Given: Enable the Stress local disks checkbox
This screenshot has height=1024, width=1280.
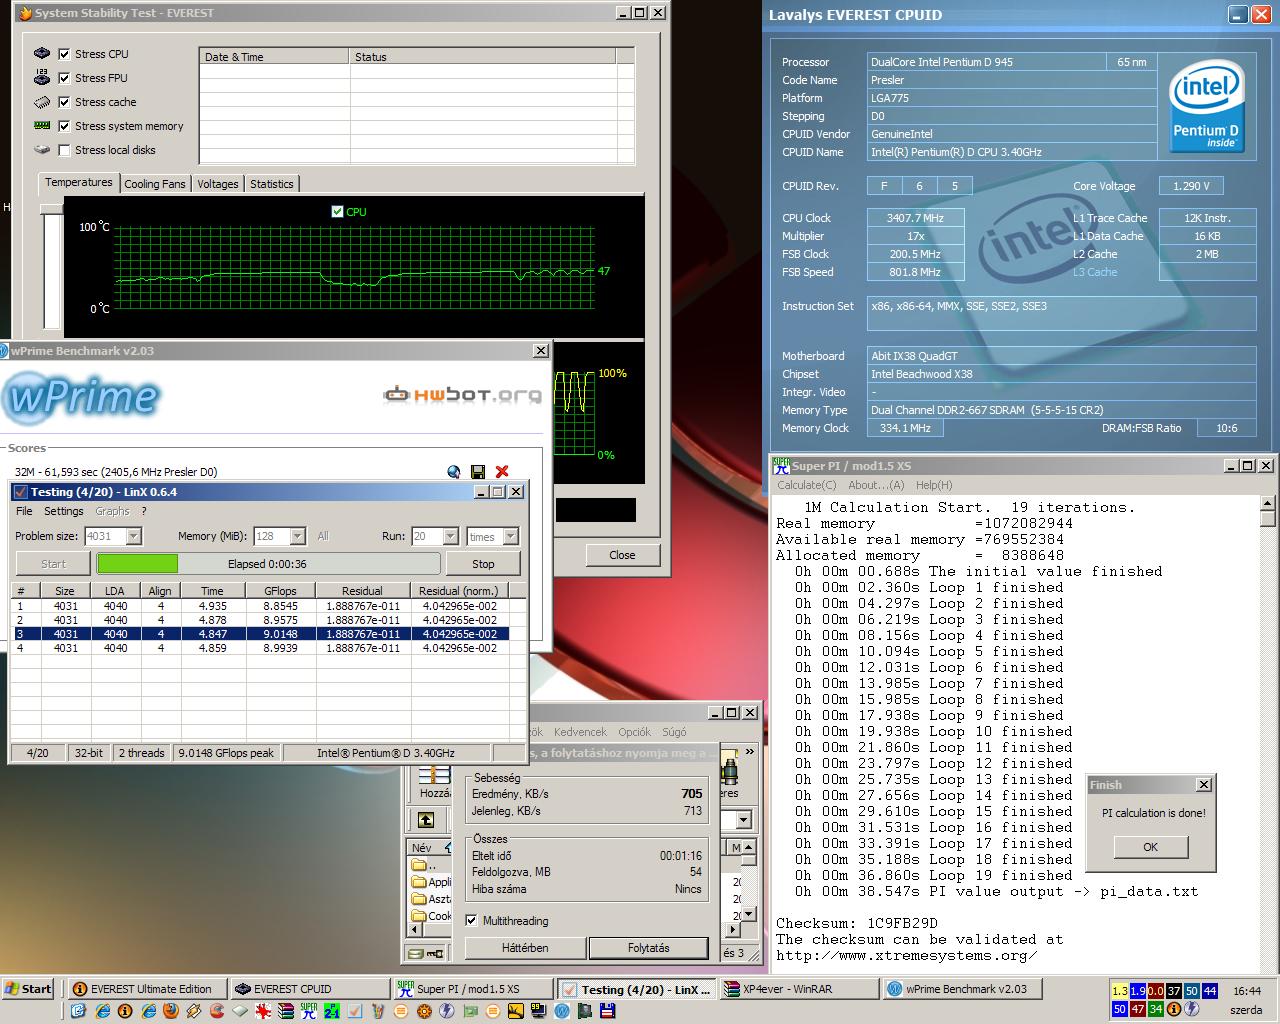Looking at the screenshot, I should (x=65, y=150).
